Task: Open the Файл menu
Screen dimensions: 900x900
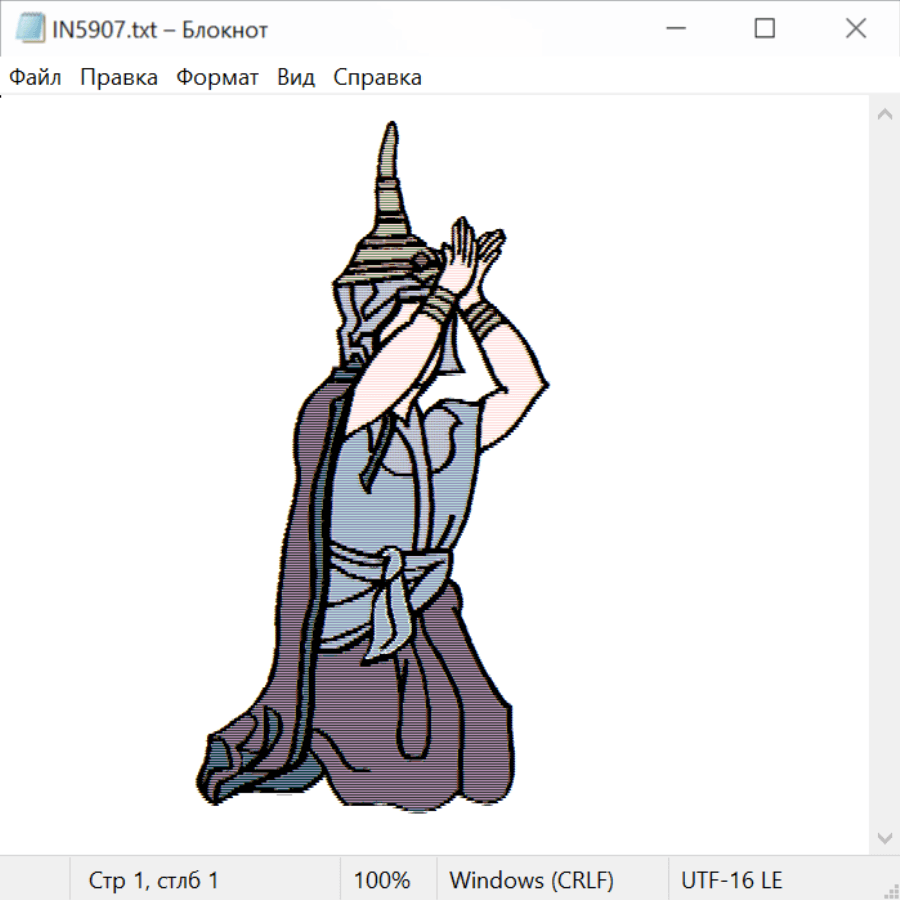Action: [35, 78]
